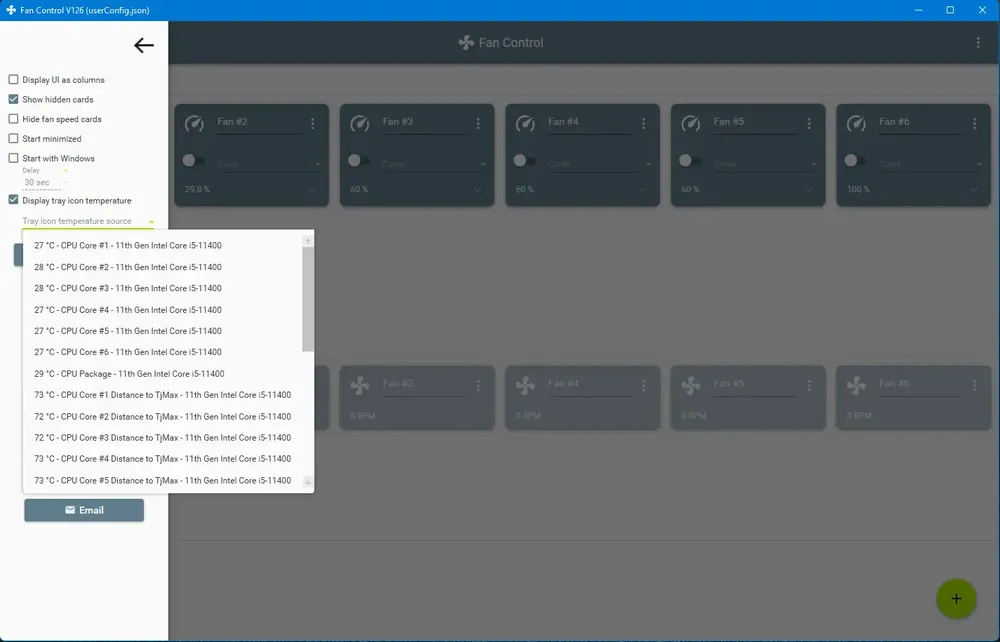
Task: Expand the Fan #2 card showing 29.8 %
Action: point(312,190)
